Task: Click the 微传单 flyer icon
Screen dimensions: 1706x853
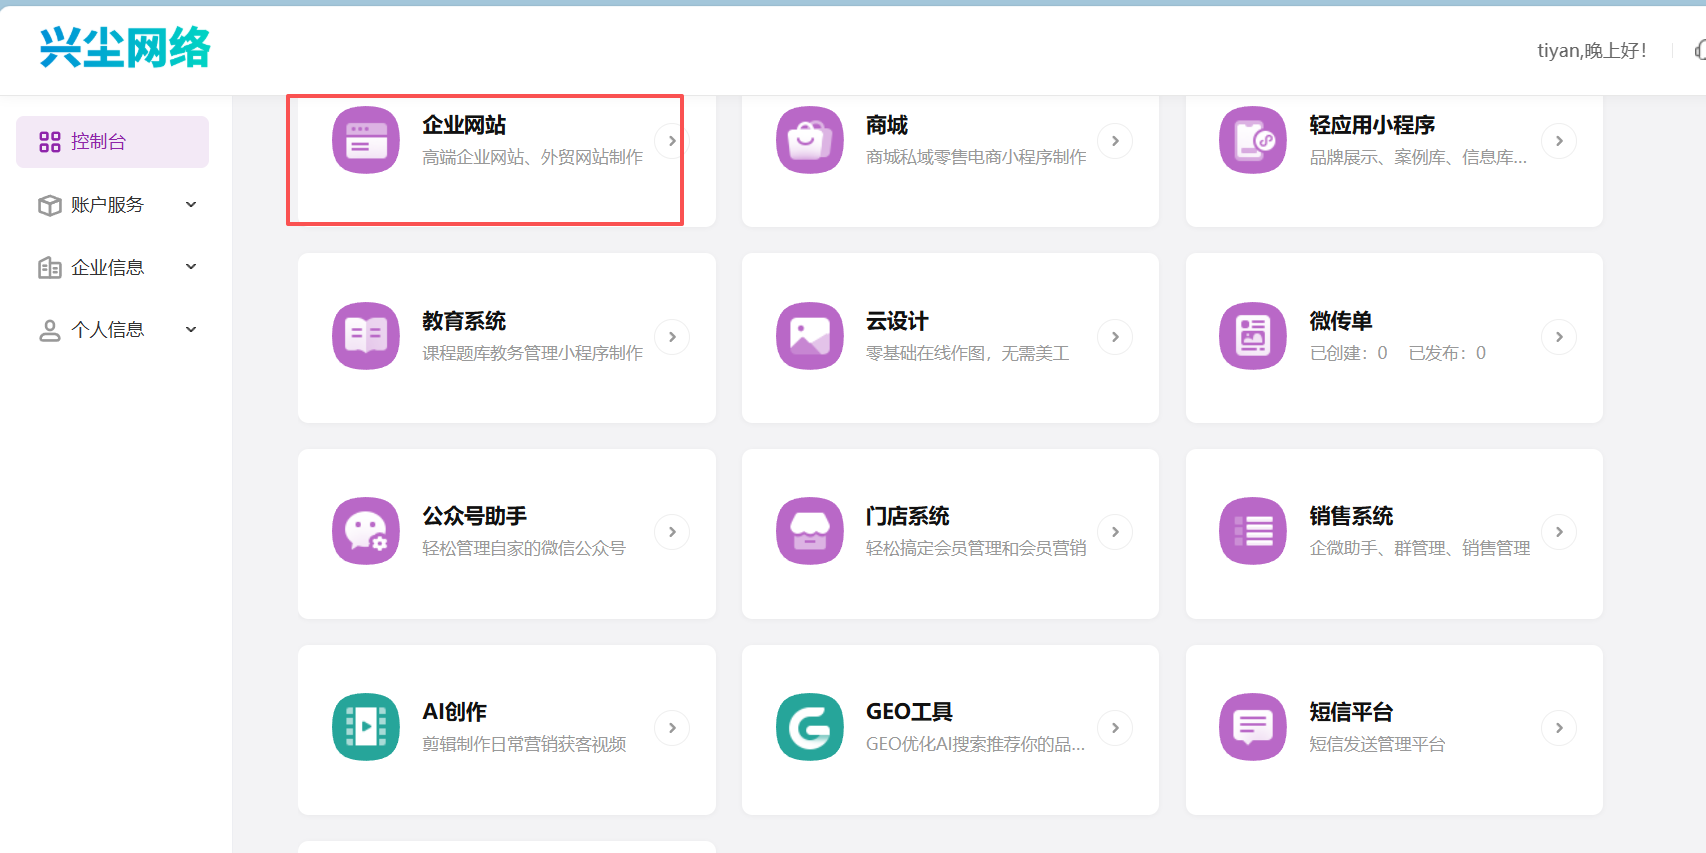Action: point(1253,336)
